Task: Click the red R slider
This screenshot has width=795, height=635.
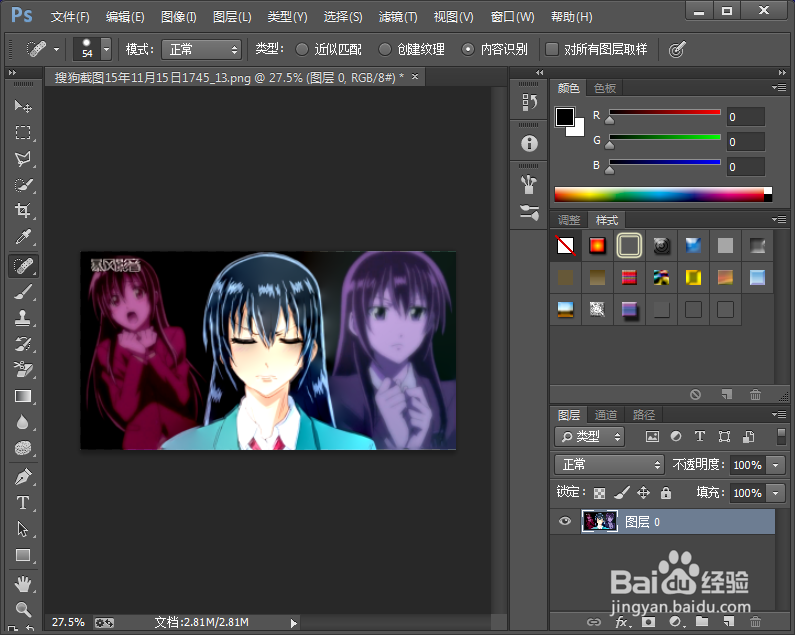Action: 664,114
